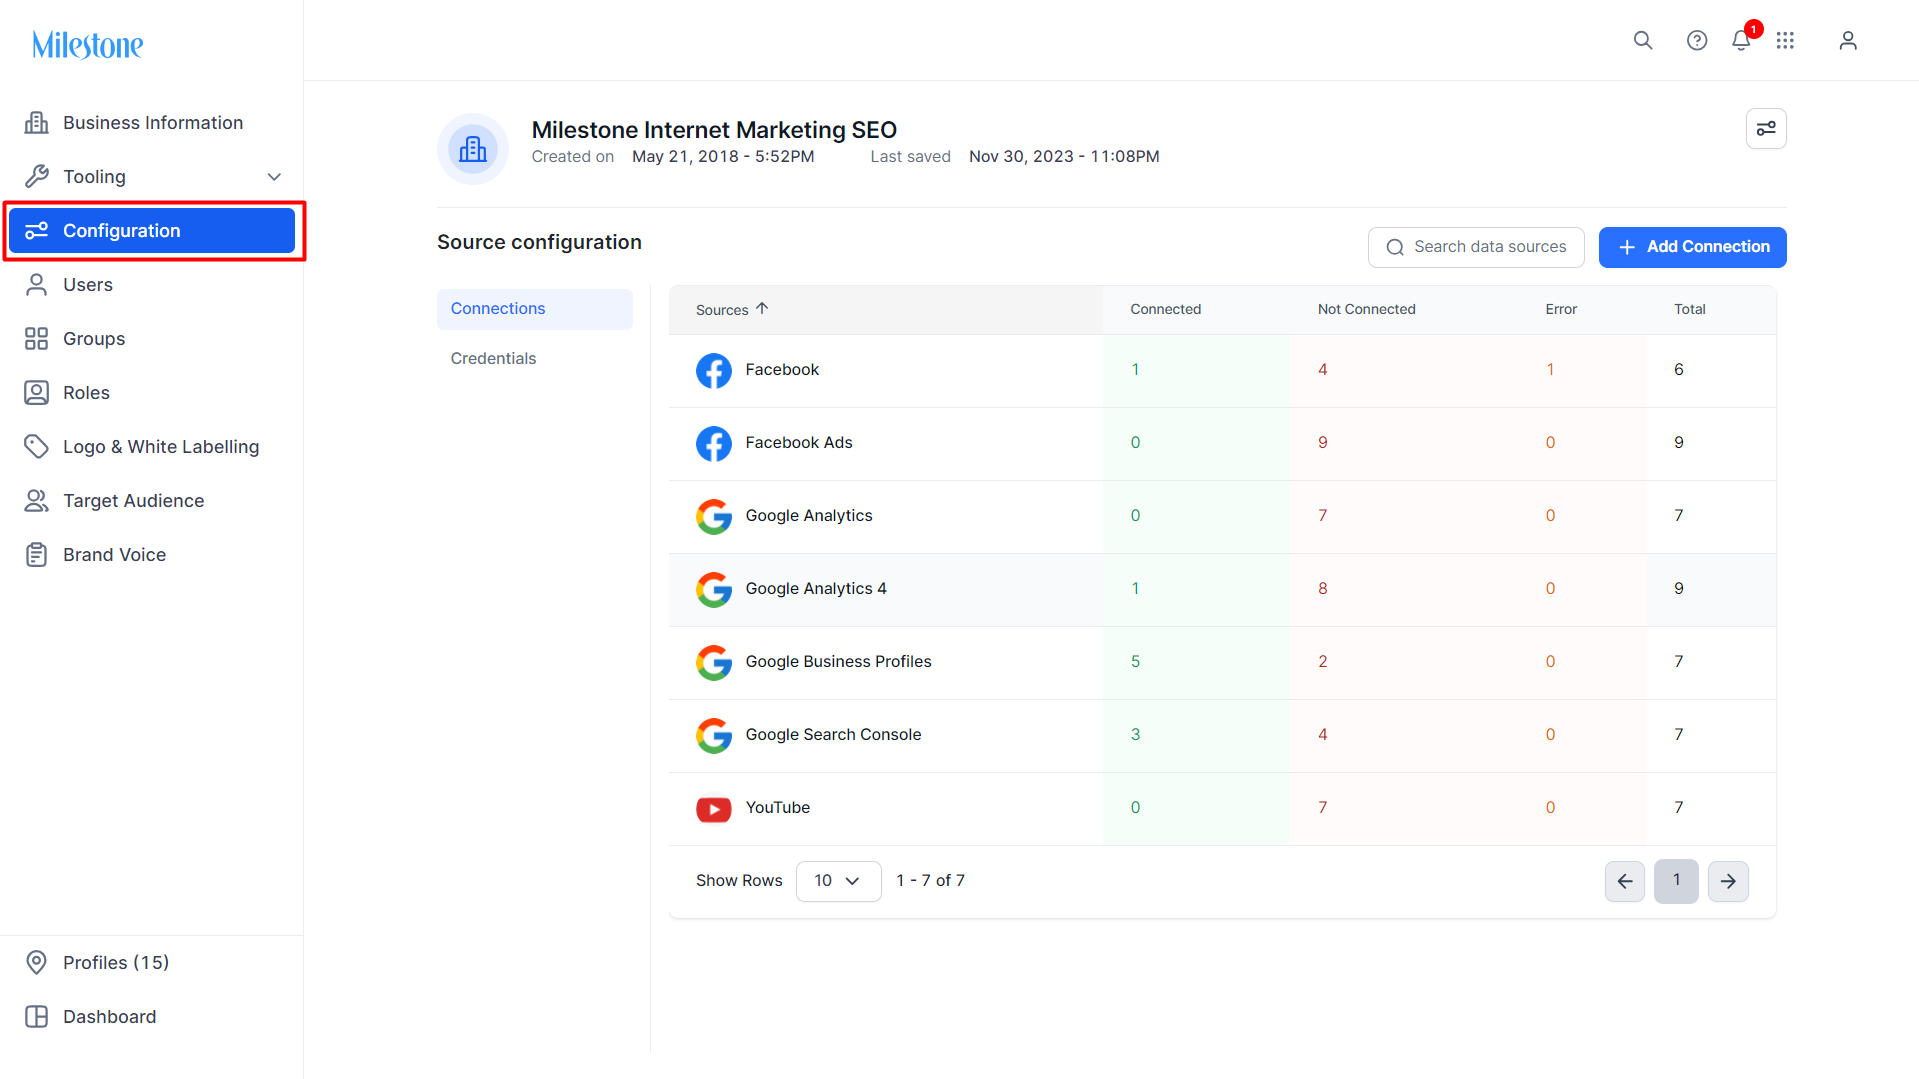Open the apps grid launcher

click(1785, 40)
